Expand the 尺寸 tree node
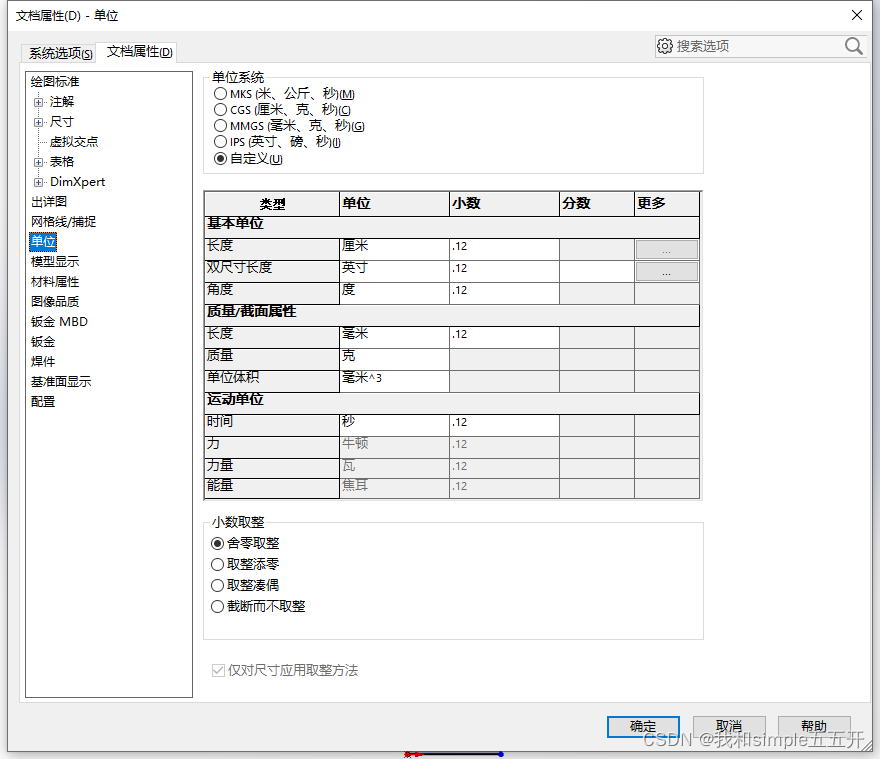This screenshot has height=759, width=880. (x=38, y=122)
